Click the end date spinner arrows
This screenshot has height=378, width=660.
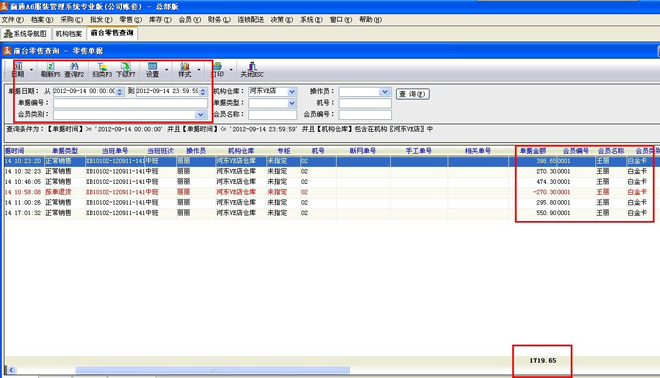pyautogui.click(x=203, y=91)
